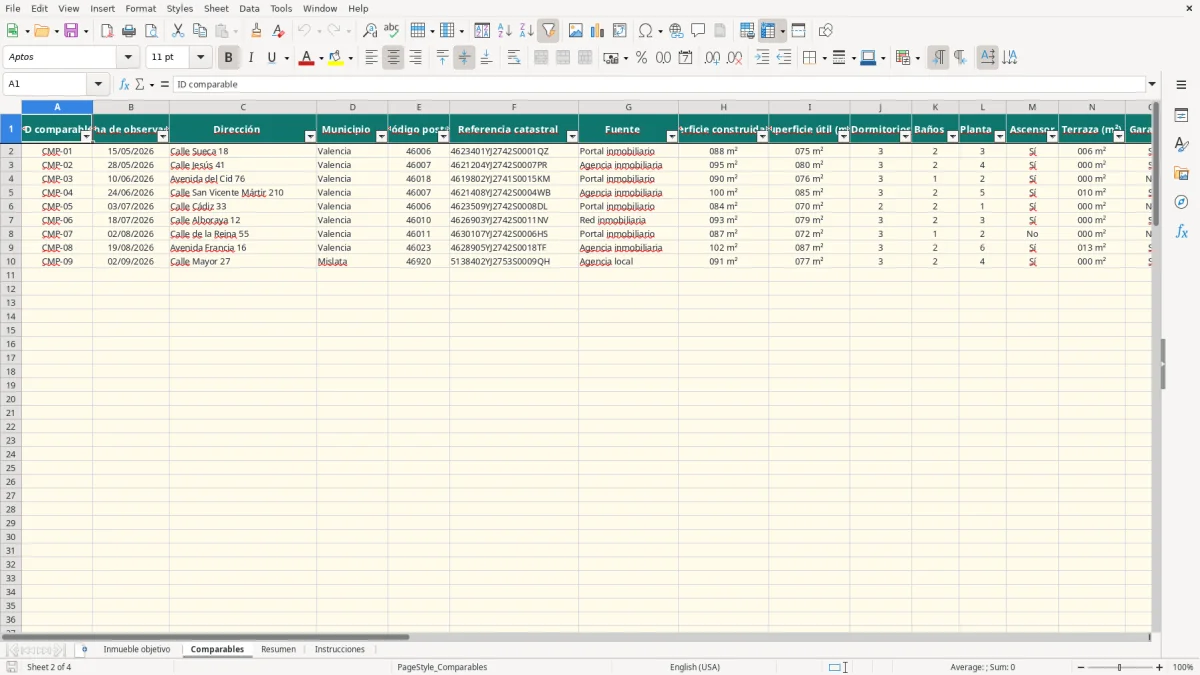Viewport: 1200px width, 675px height.
Task: Click the zoom slider handle
Action: click(1120, 667)
